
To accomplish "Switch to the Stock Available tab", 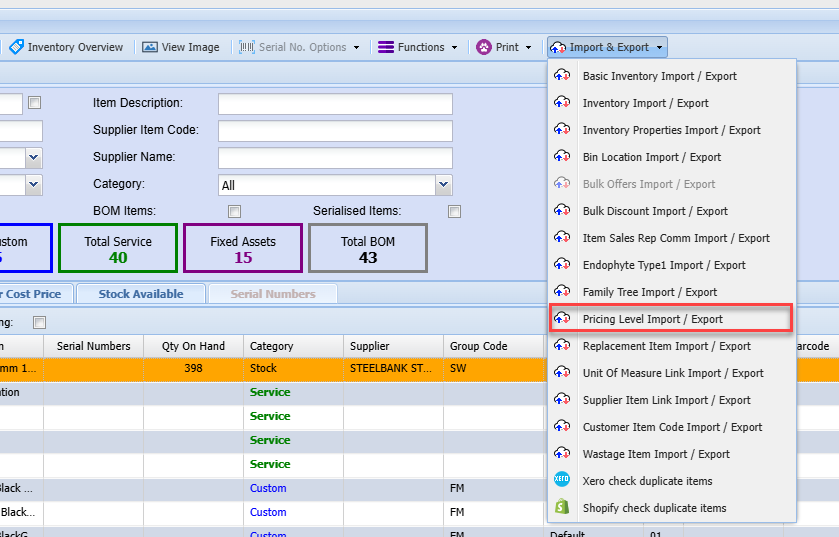I will pos(140,294).
